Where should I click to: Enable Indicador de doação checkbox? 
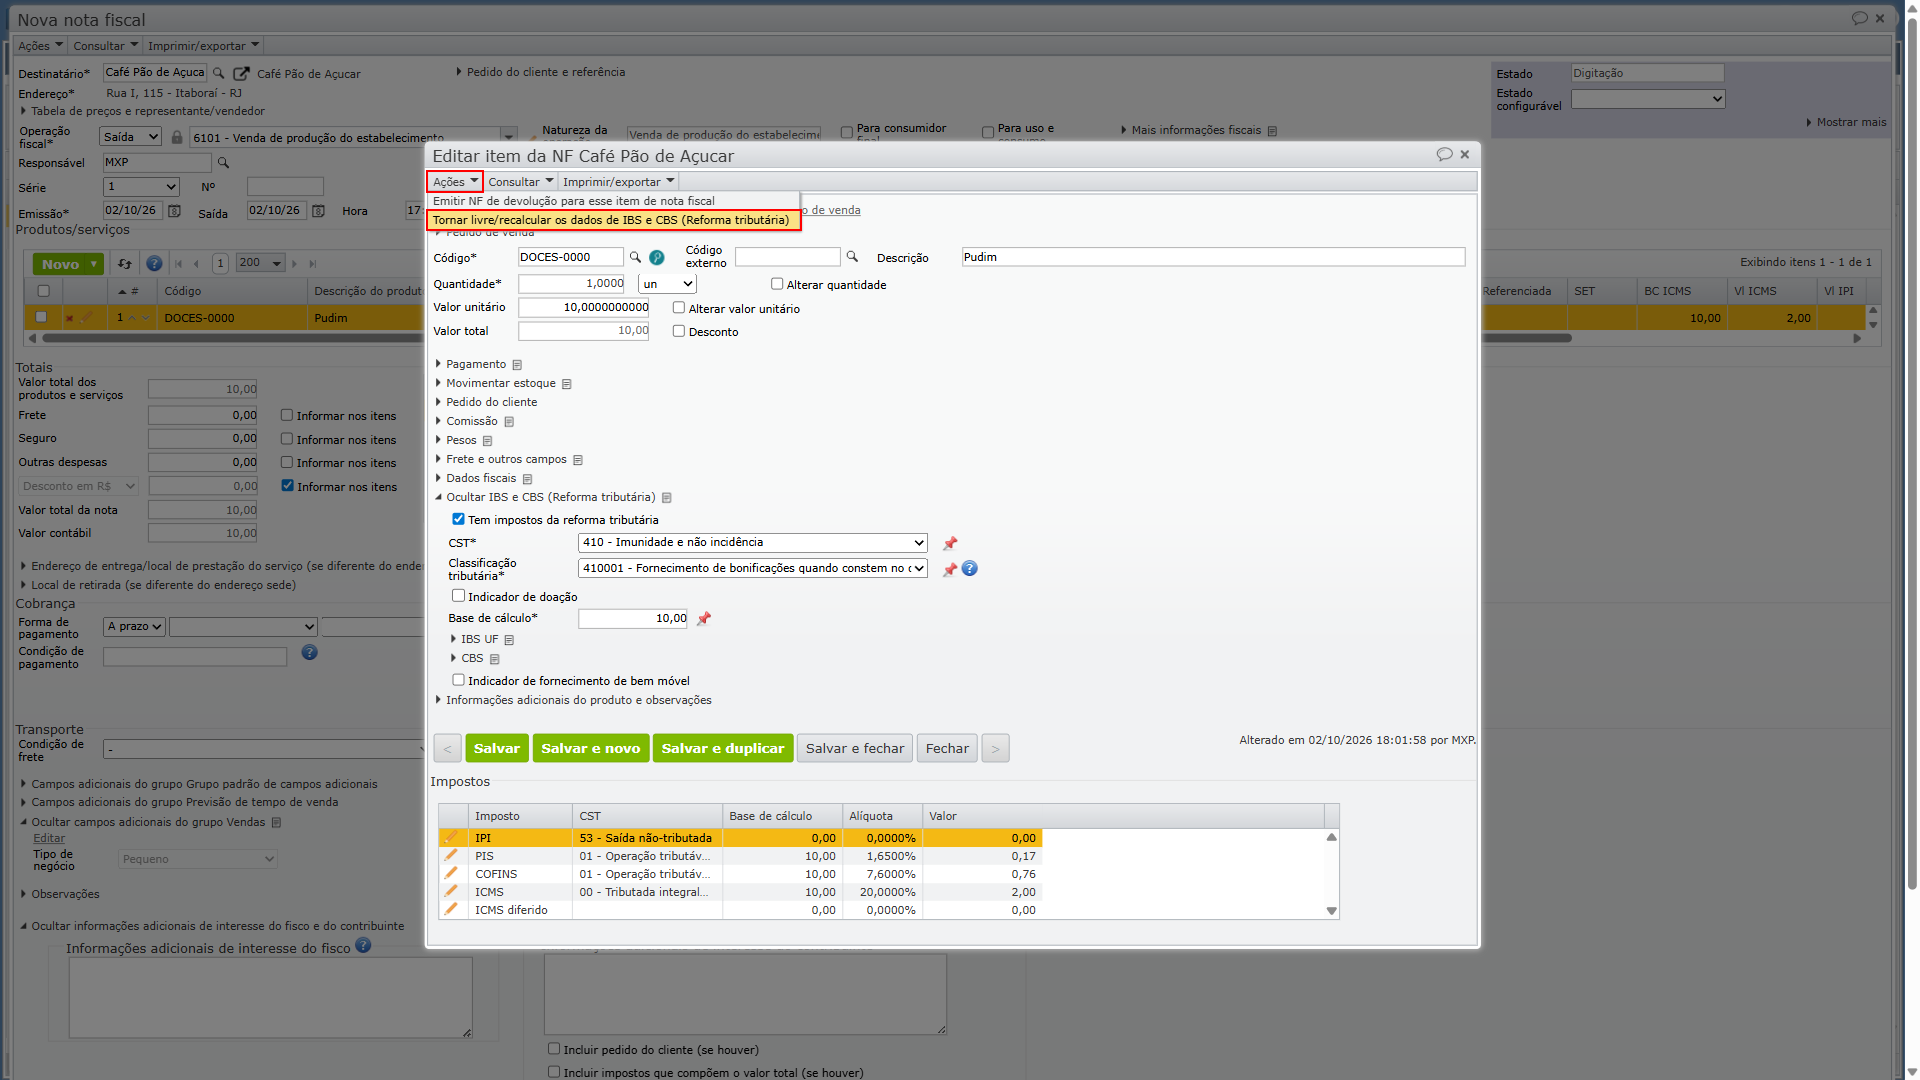458,596
